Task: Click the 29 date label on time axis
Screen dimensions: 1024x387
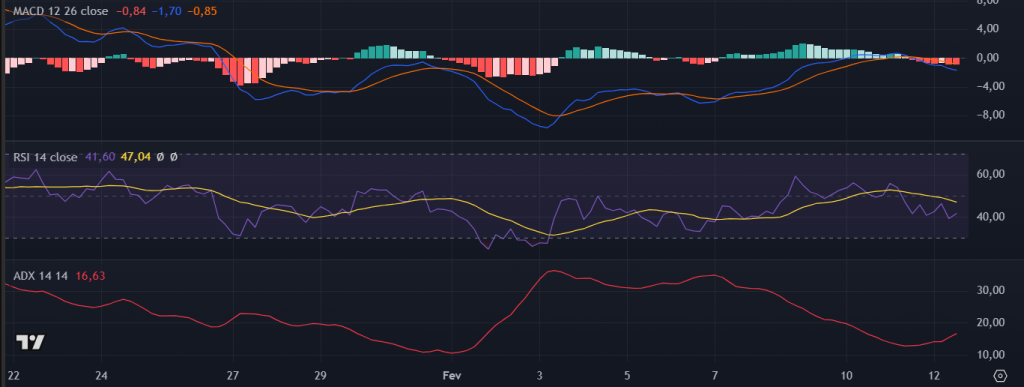Action: 320,376
